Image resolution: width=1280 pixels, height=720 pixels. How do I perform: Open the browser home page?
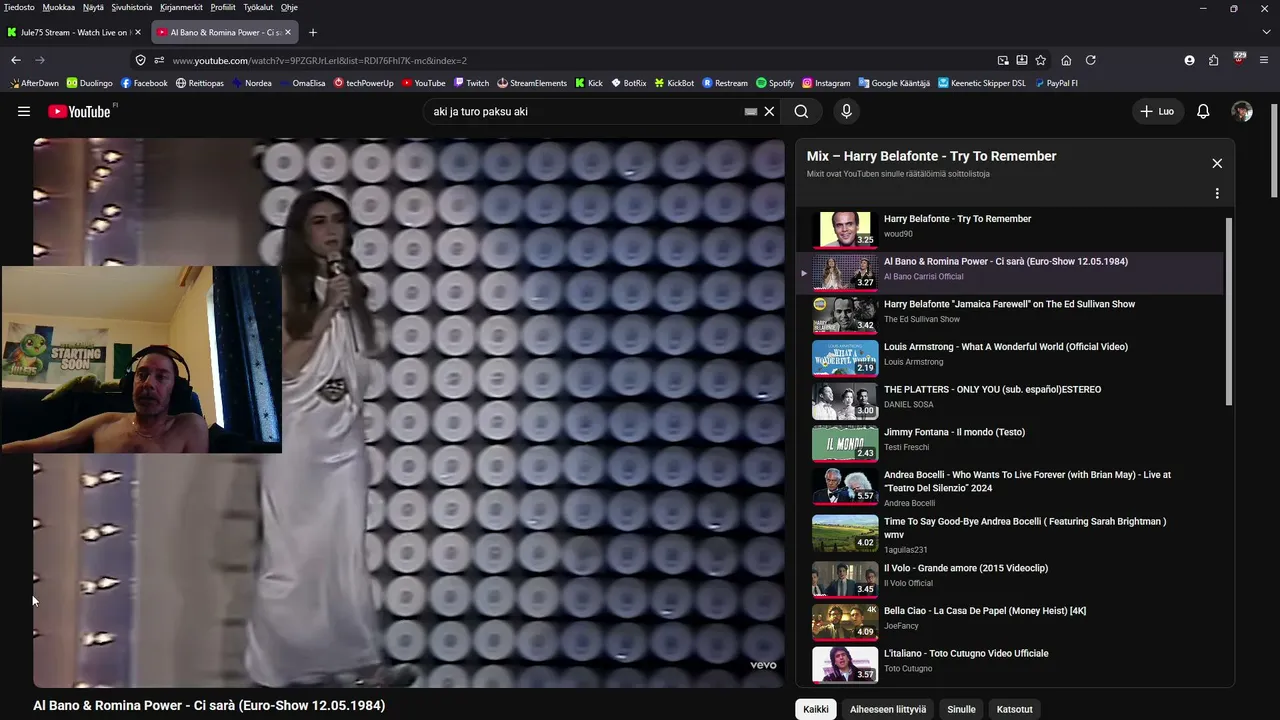(x=1066, y=60)
